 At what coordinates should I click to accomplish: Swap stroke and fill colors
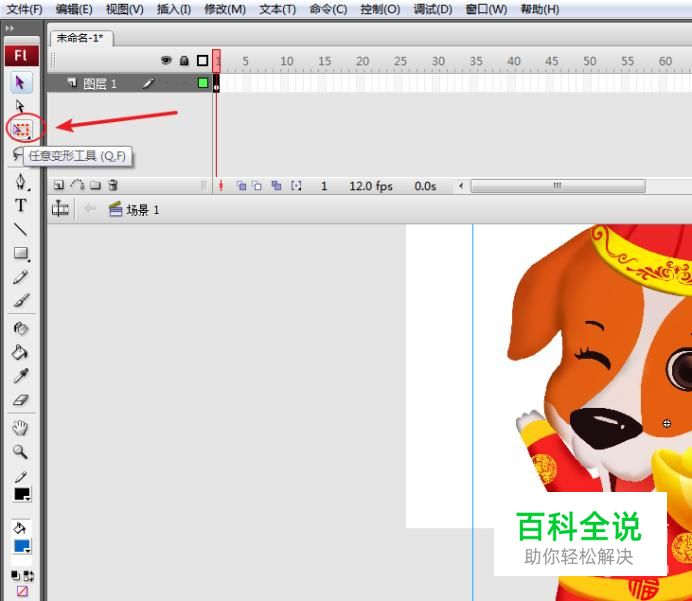pyautogui.click(x=28, y=575)
